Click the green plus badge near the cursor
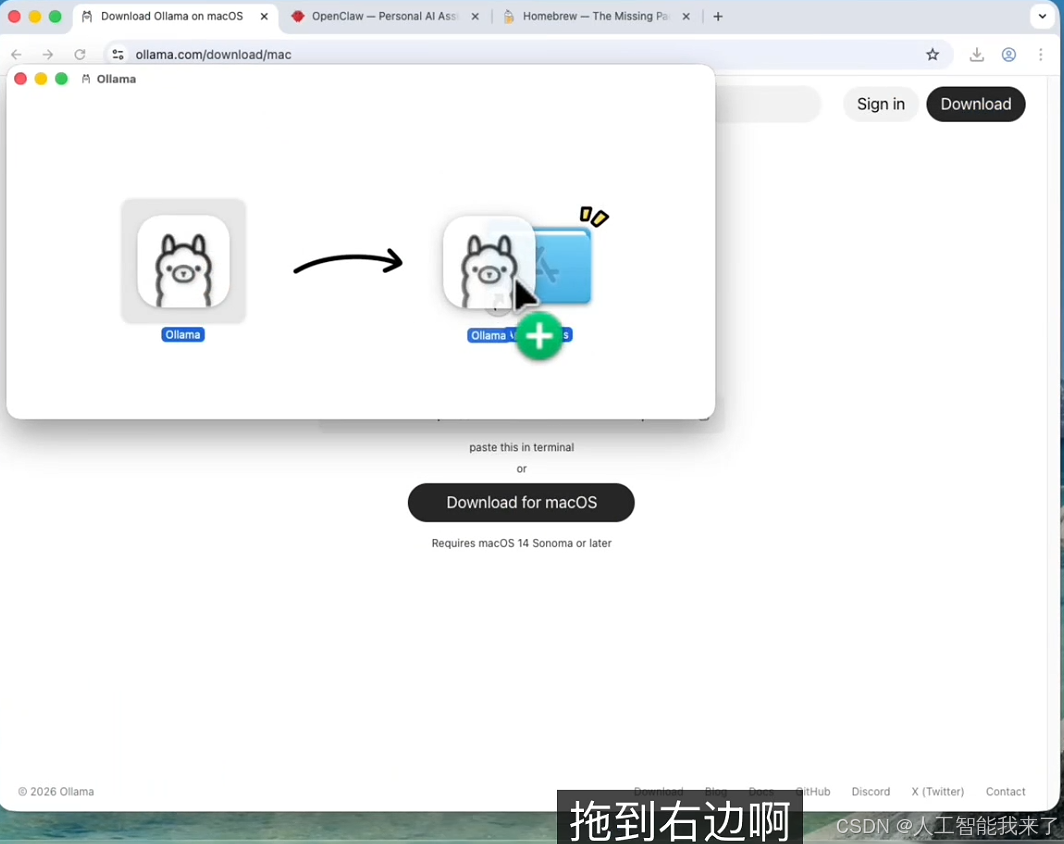Image resolution: width=1064 pixels, height=844 pixels. [x=539, y=337]
